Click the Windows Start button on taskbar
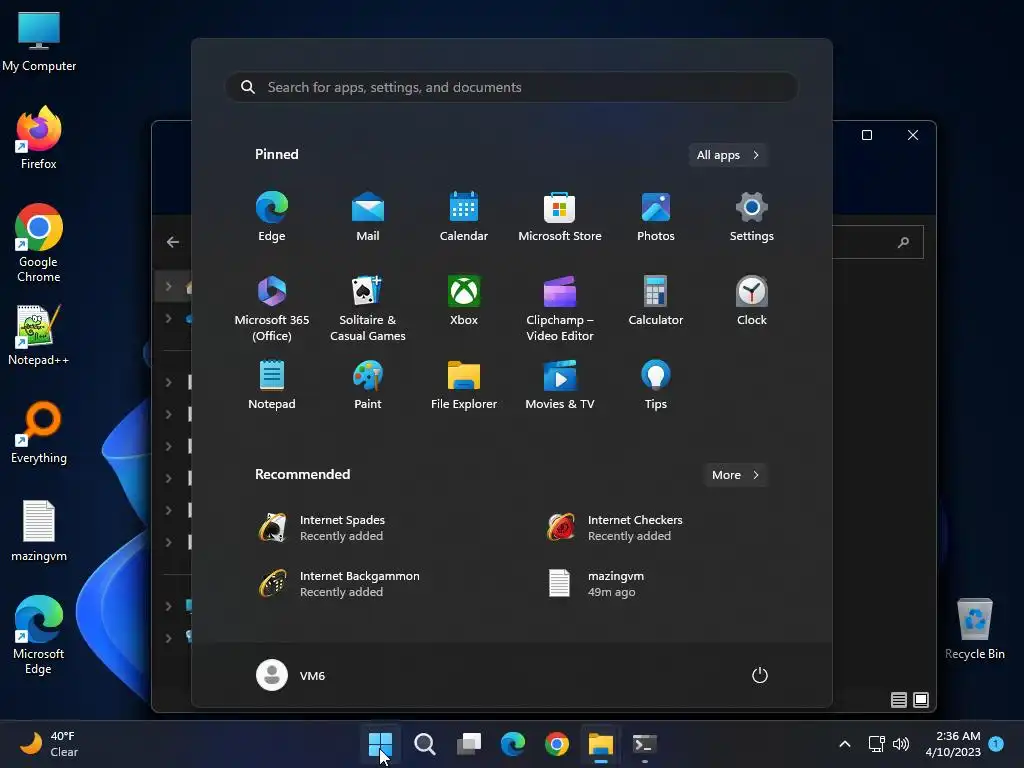The height and width of the screenshot is (768, 1024). pos(380,744)
